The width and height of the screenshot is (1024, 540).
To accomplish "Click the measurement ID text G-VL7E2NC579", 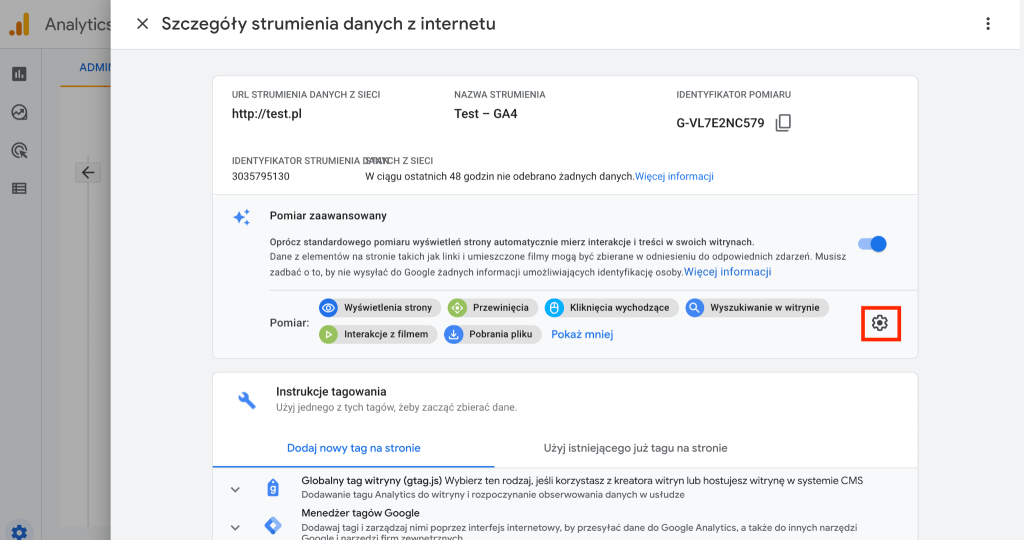I will click(x=720, y=123).
